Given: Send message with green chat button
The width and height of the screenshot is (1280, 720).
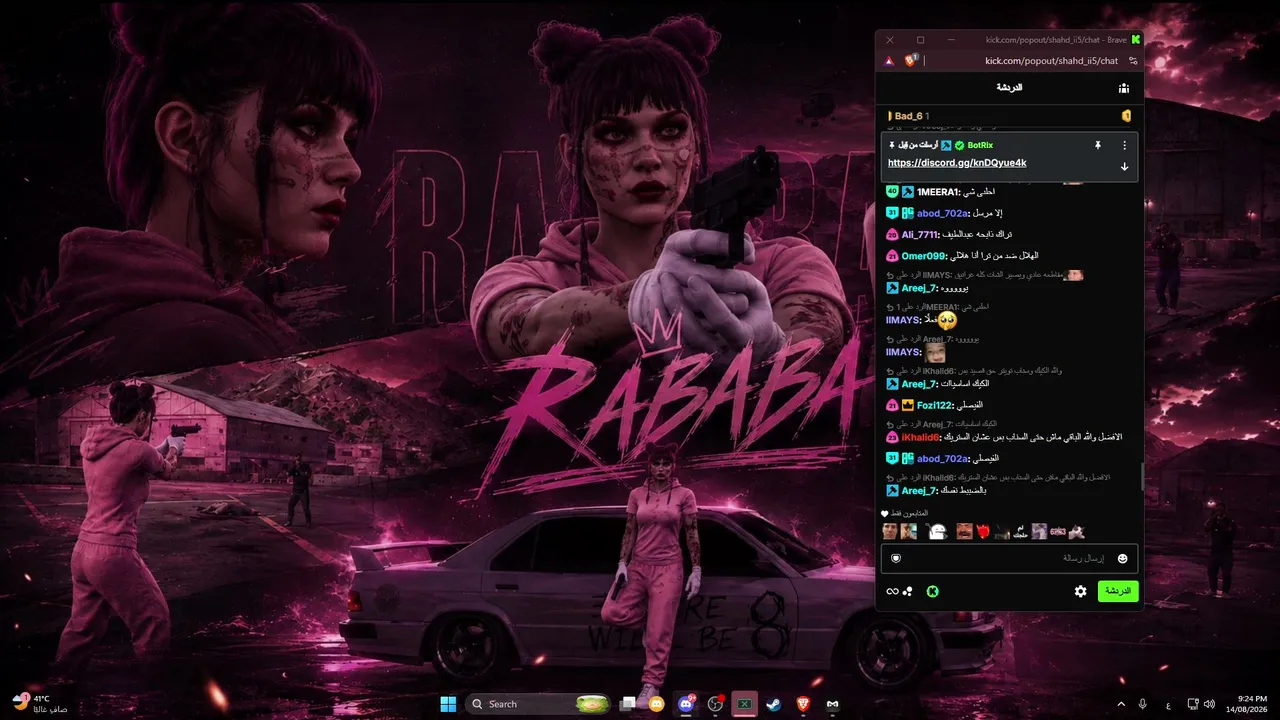Looking at the screenshot, I should [1118, 591].
